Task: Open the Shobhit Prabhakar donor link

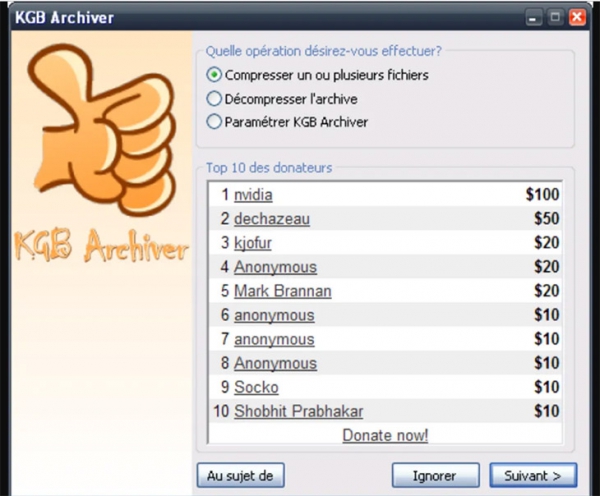Action: (298, 411)
